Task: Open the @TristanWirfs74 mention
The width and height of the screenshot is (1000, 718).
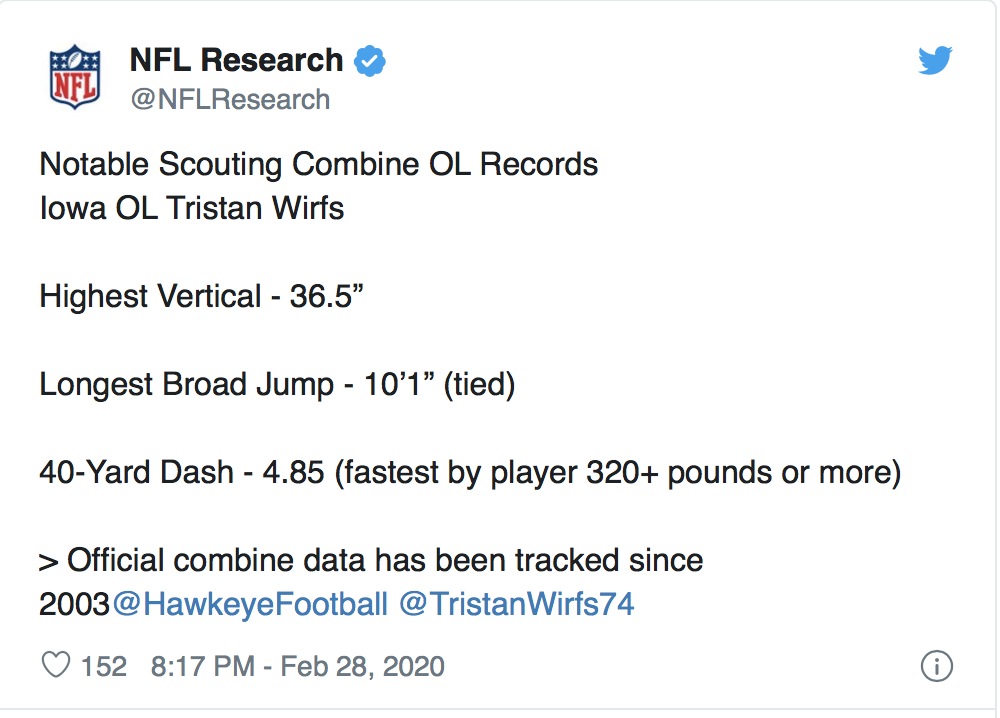Action: click(517, 604)
